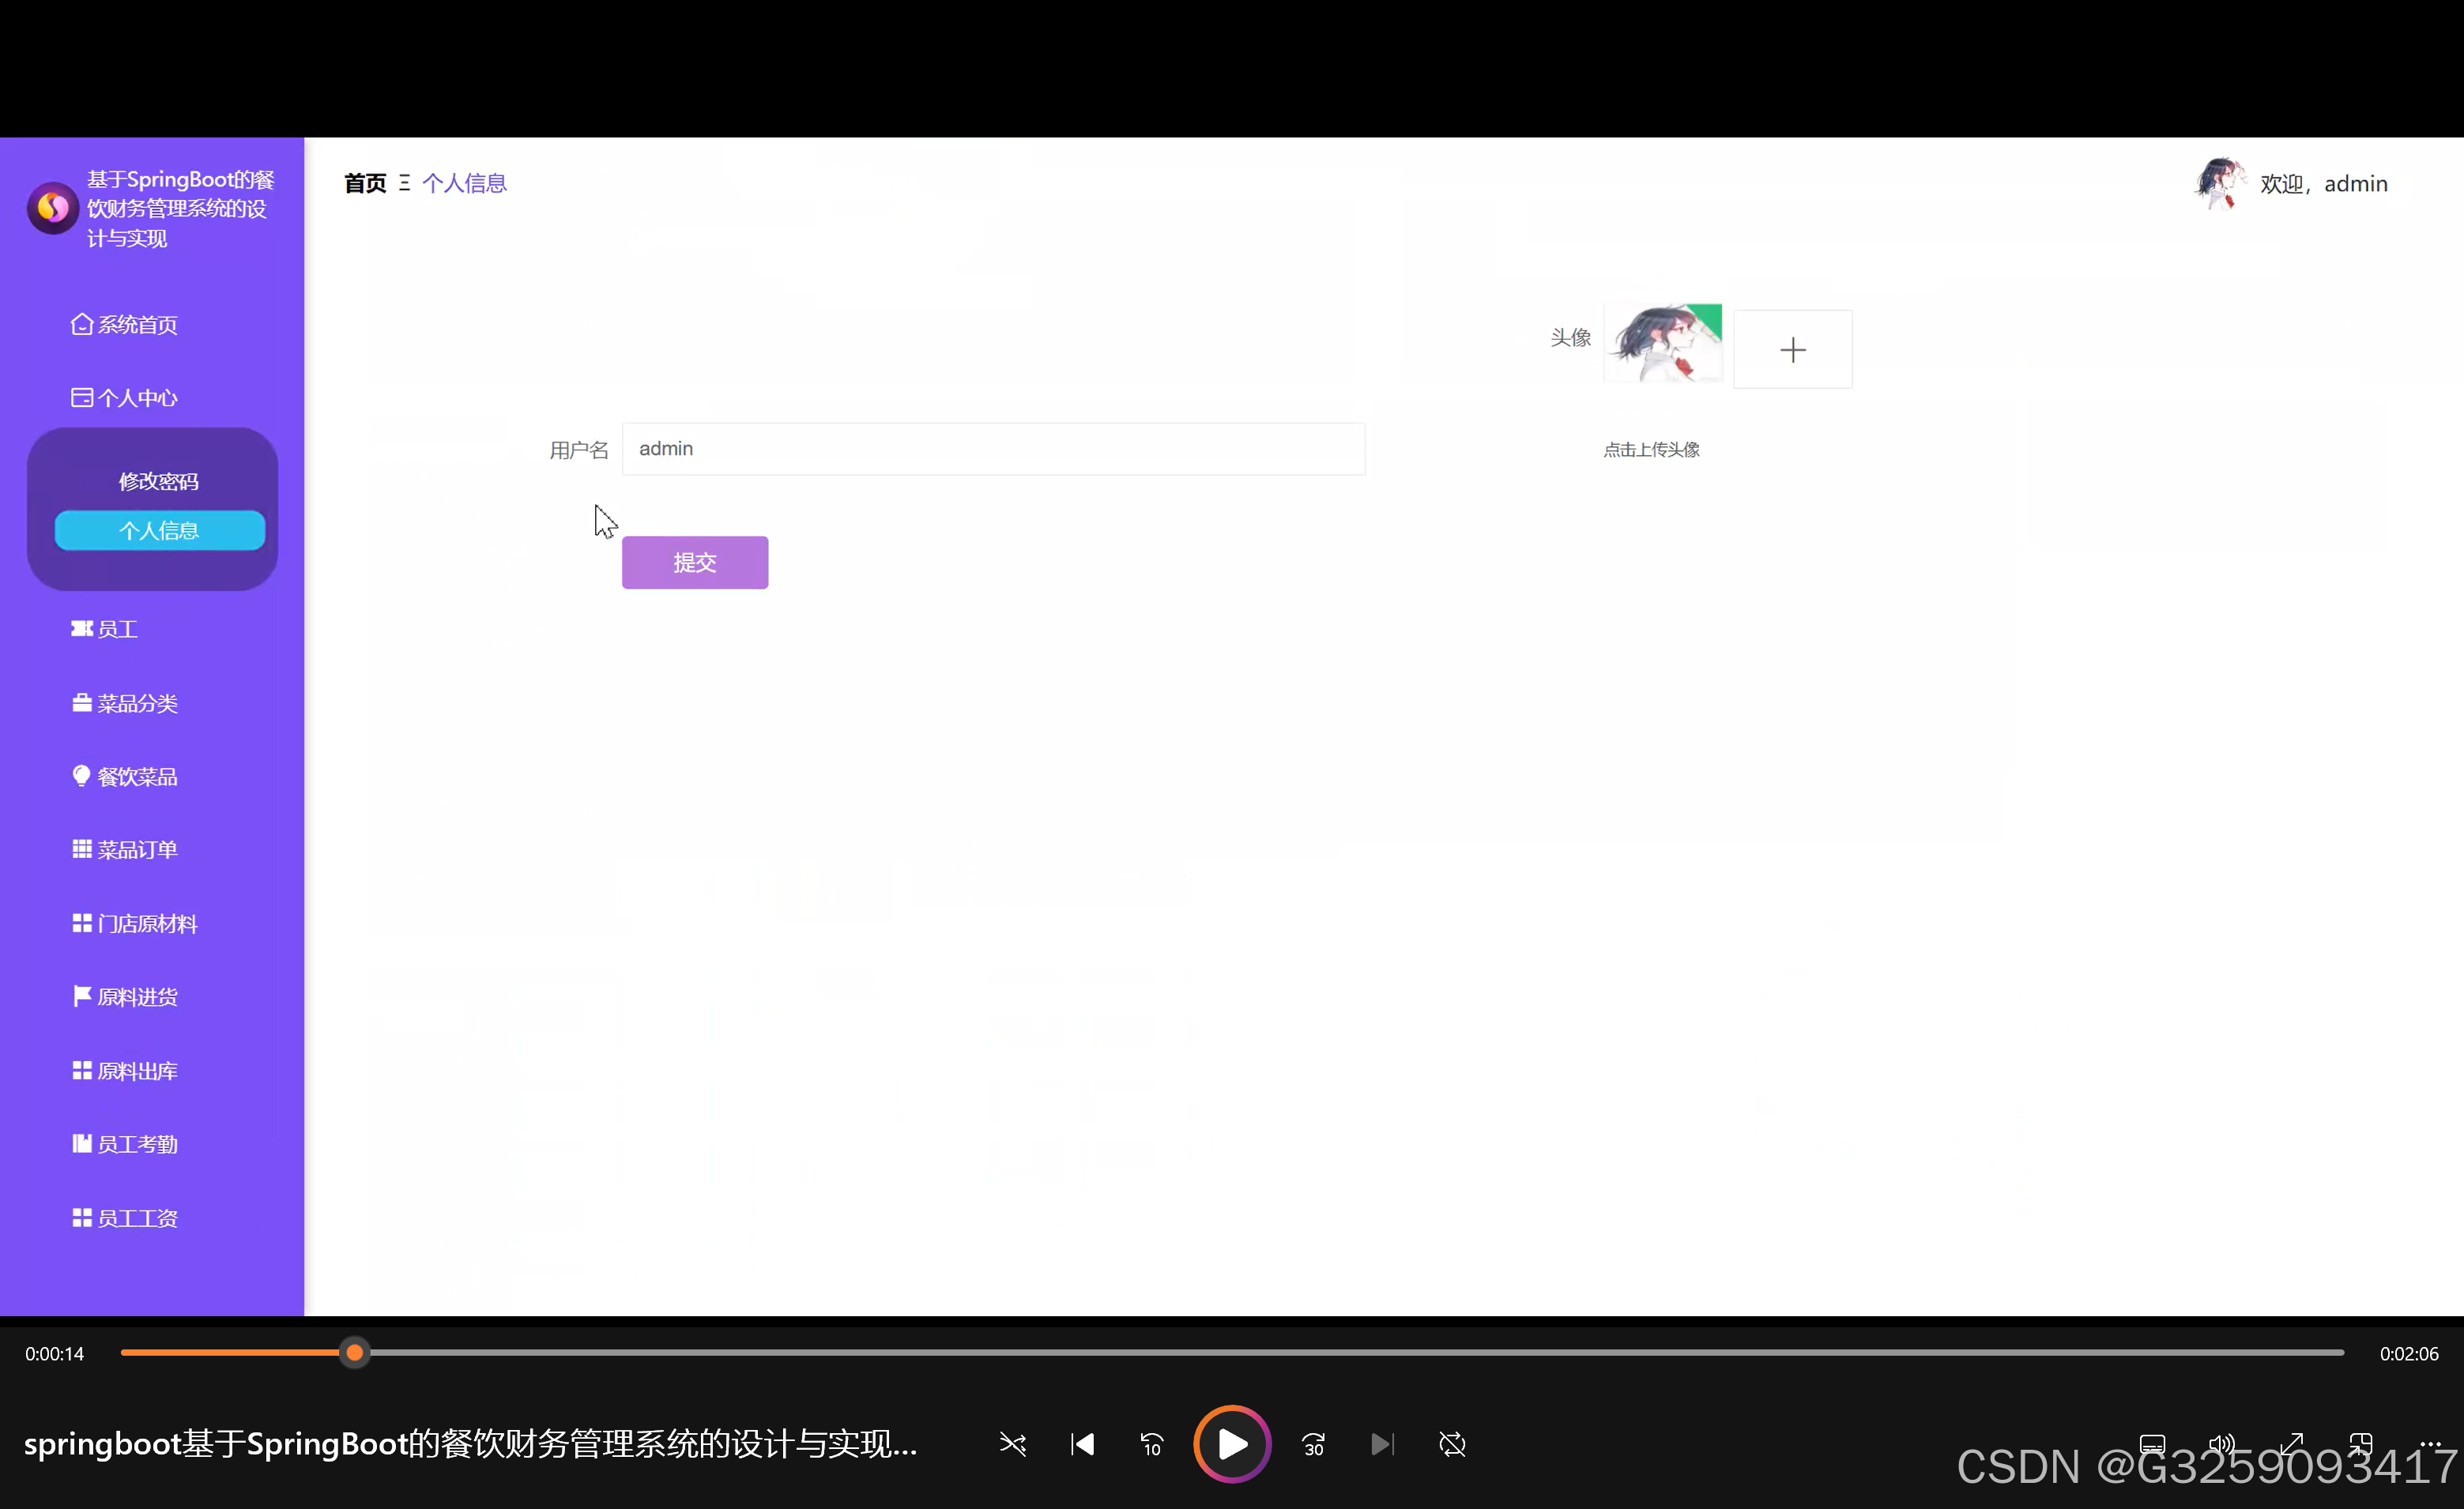Click the plus box to upload avatar
This screenshot has height=1509, width=2464.
[1792, 349]
